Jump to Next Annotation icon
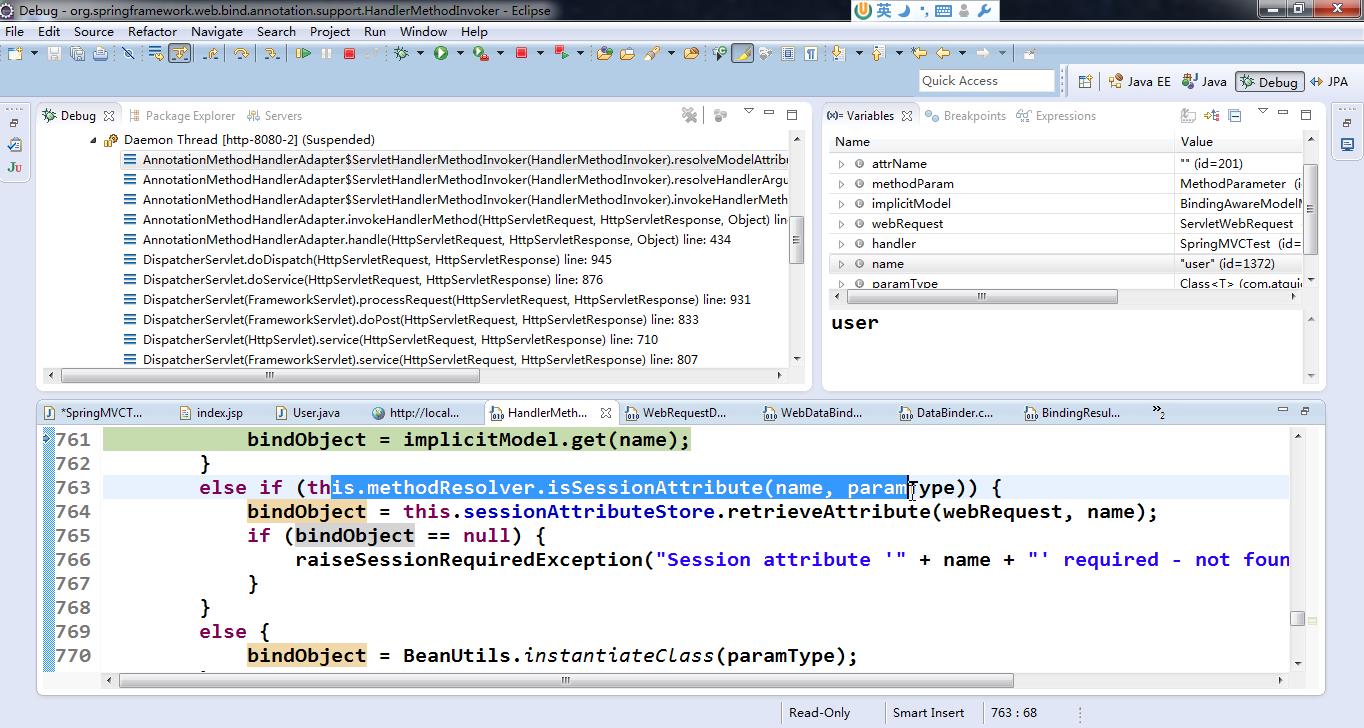The width and height of the screenshot is (1364, 728). click(838, 53)
